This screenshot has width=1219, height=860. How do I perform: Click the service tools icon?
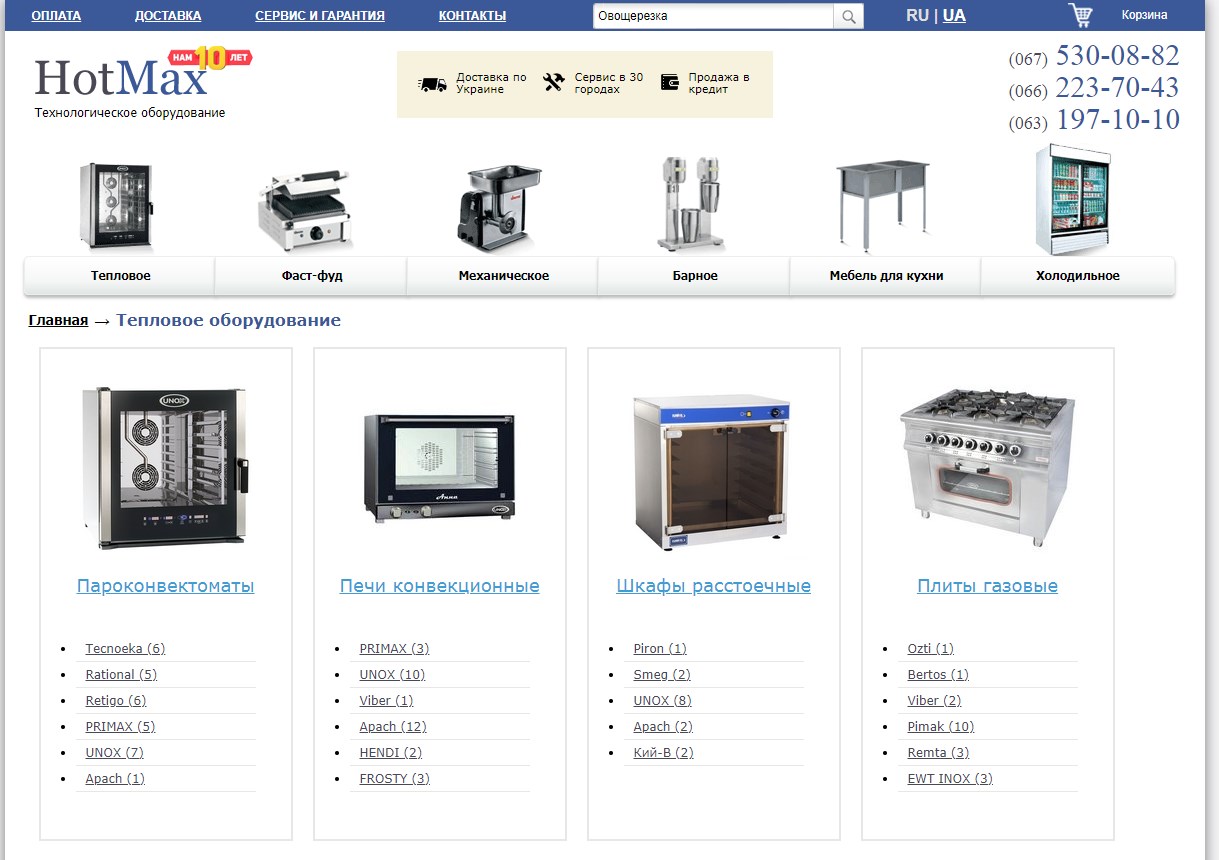tap(554, 83)
